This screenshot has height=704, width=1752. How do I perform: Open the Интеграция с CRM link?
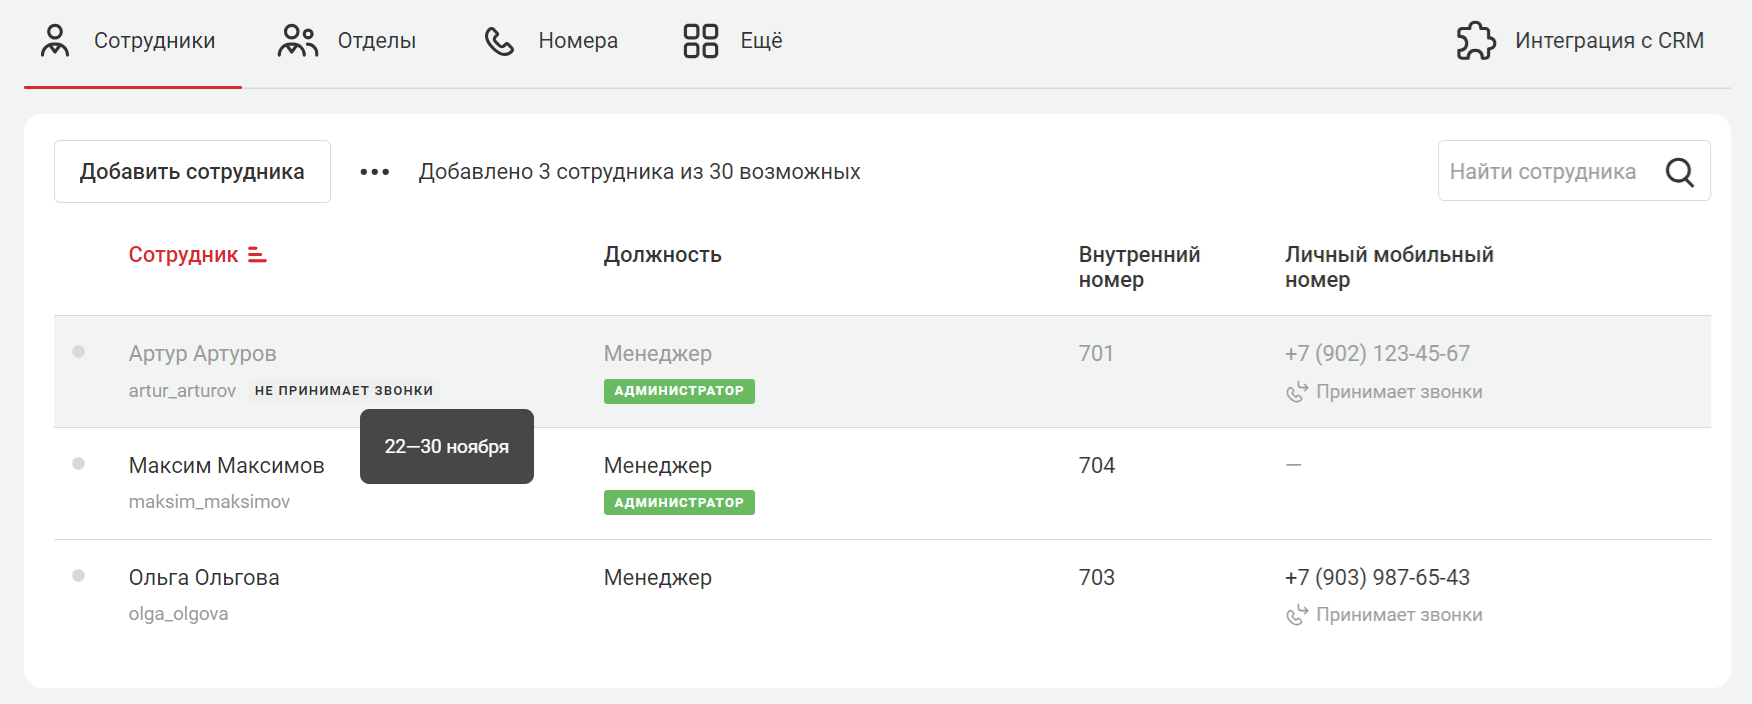pyautogui.click(x=1608, y=41)
